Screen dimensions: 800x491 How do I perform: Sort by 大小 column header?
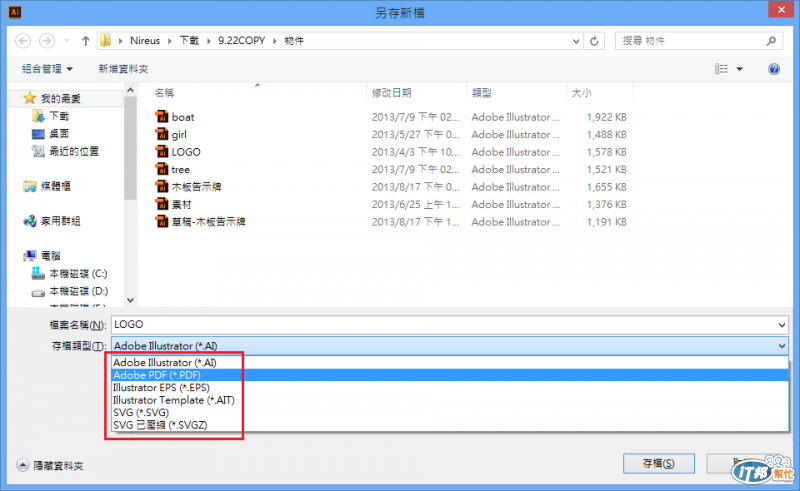click(581, 92)
